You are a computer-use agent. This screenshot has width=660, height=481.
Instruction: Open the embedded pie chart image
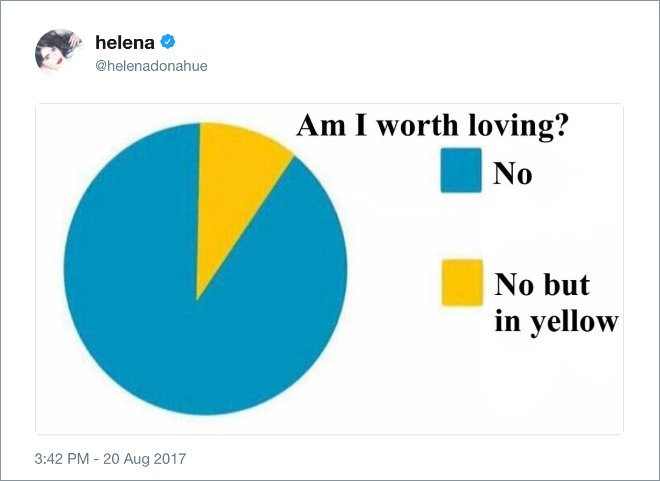329,268
